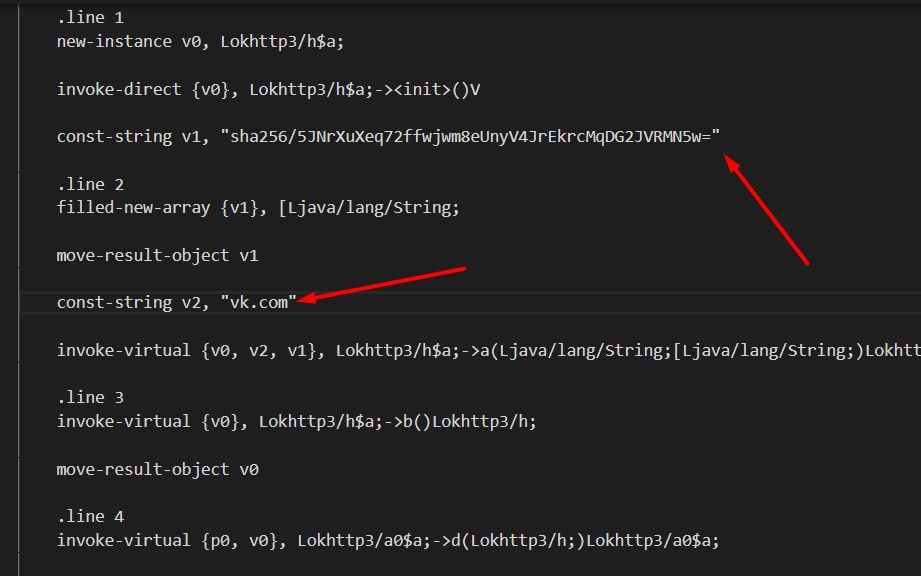This screenshot has width=921, height=576.
Task: Click invoke-virtual {p0, v0} line
Action: [x=388, y=541]
